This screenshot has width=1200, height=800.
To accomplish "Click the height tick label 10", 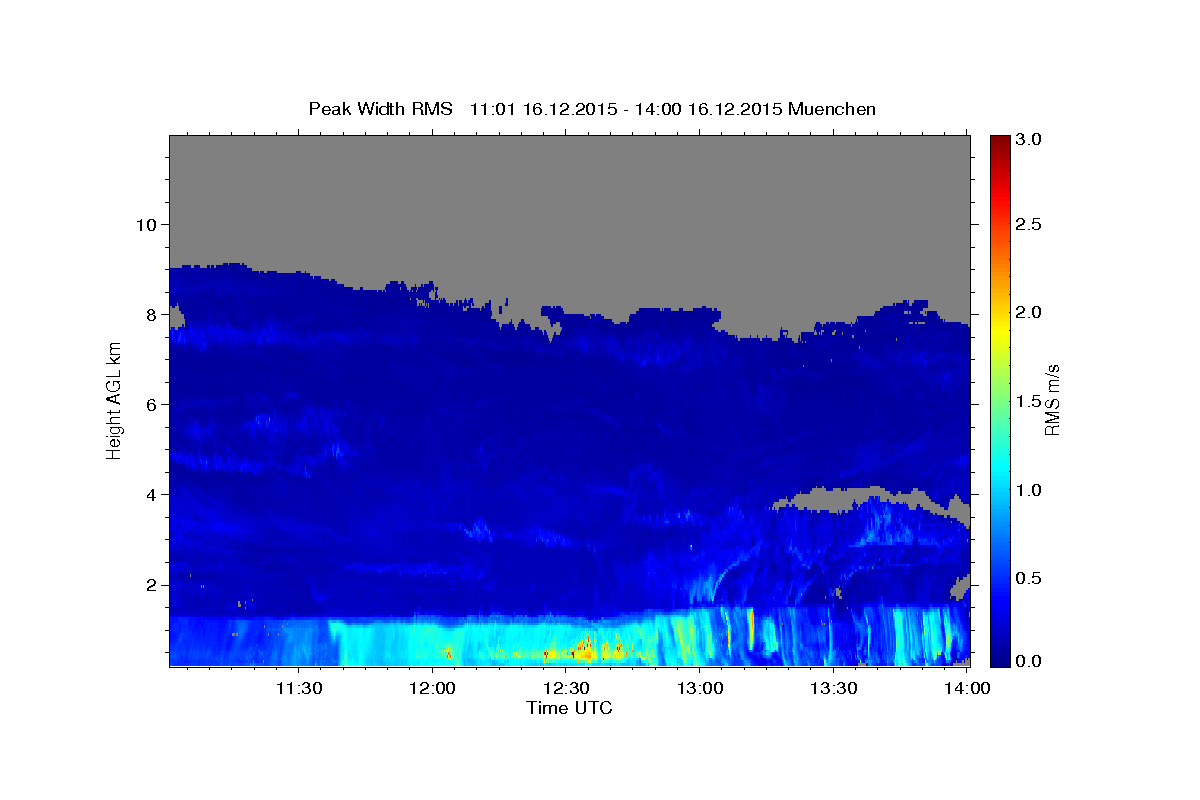I will [149, 224].
